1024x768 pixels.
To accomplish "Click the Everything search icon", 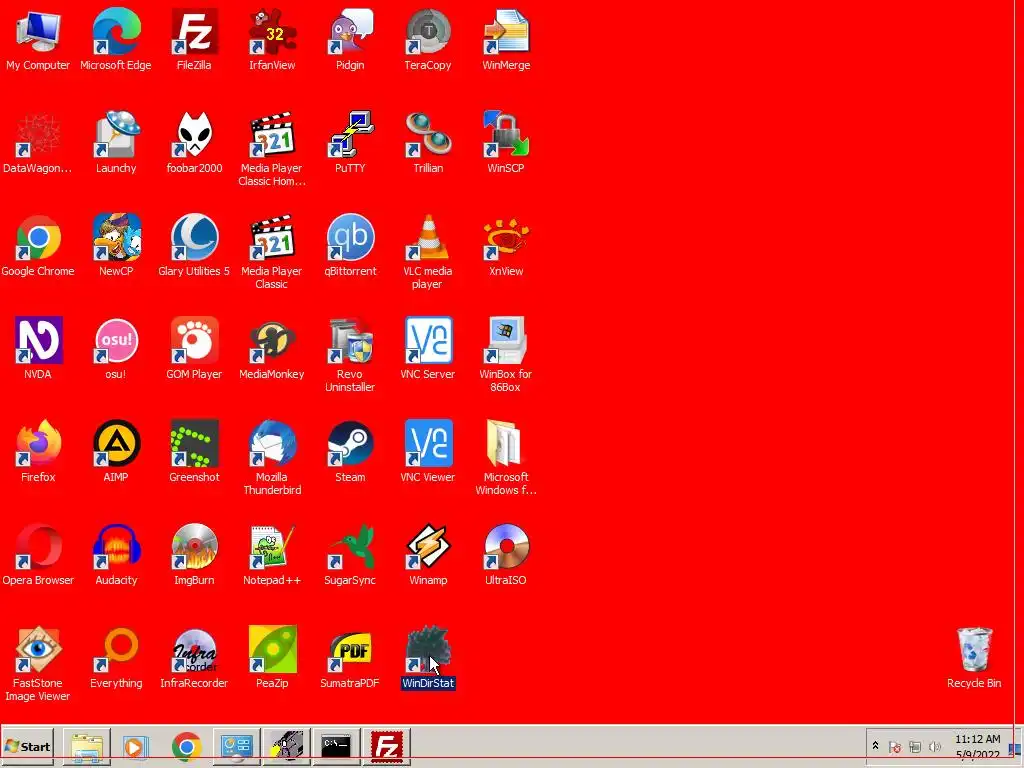I will (x=116, y=650).
